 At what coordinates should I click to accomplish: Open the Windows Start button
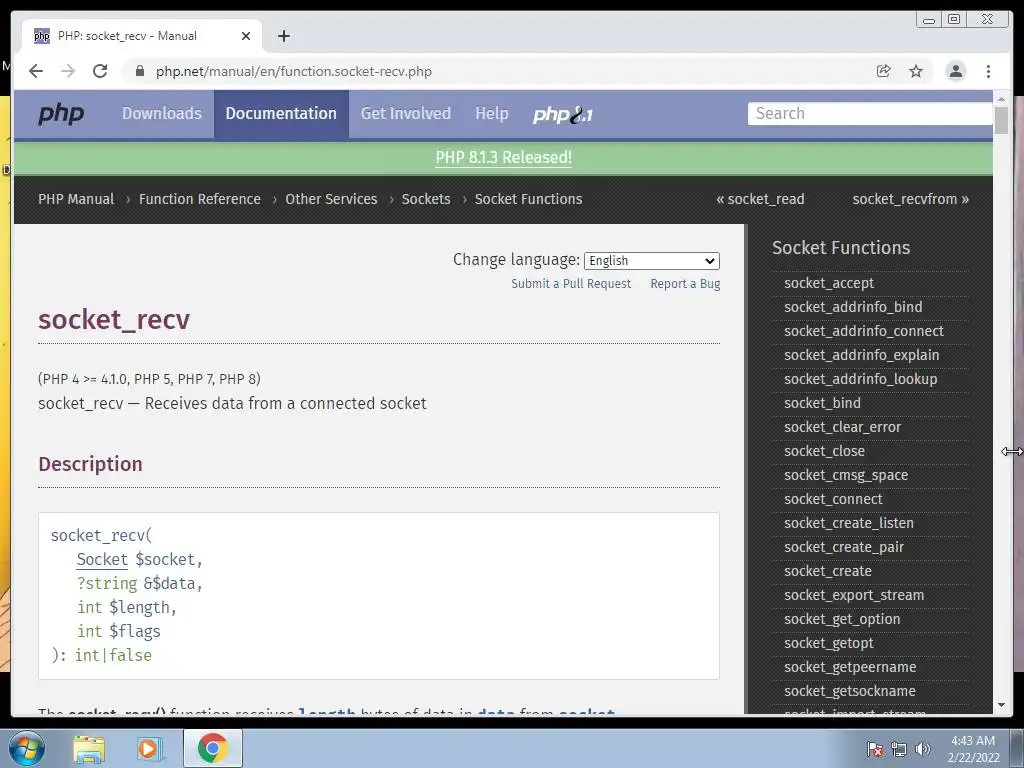[x=27, y=748]
